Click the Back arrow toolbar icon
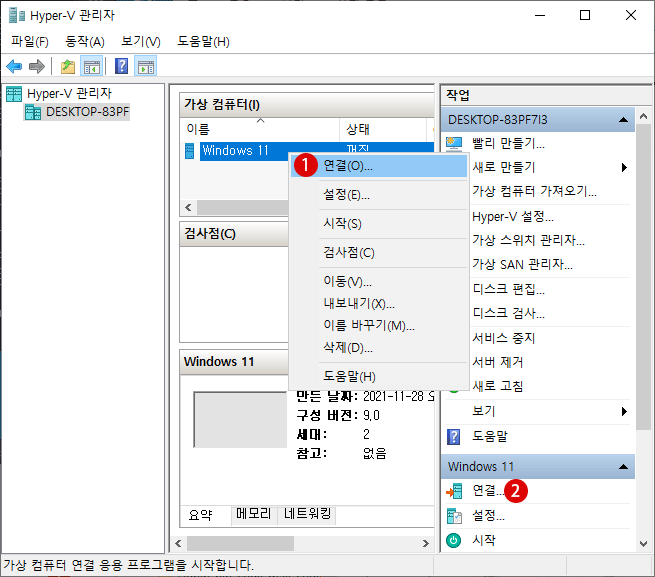Image resolution: width=655 pixels, height=577 pixels. [x=14, y=66]
